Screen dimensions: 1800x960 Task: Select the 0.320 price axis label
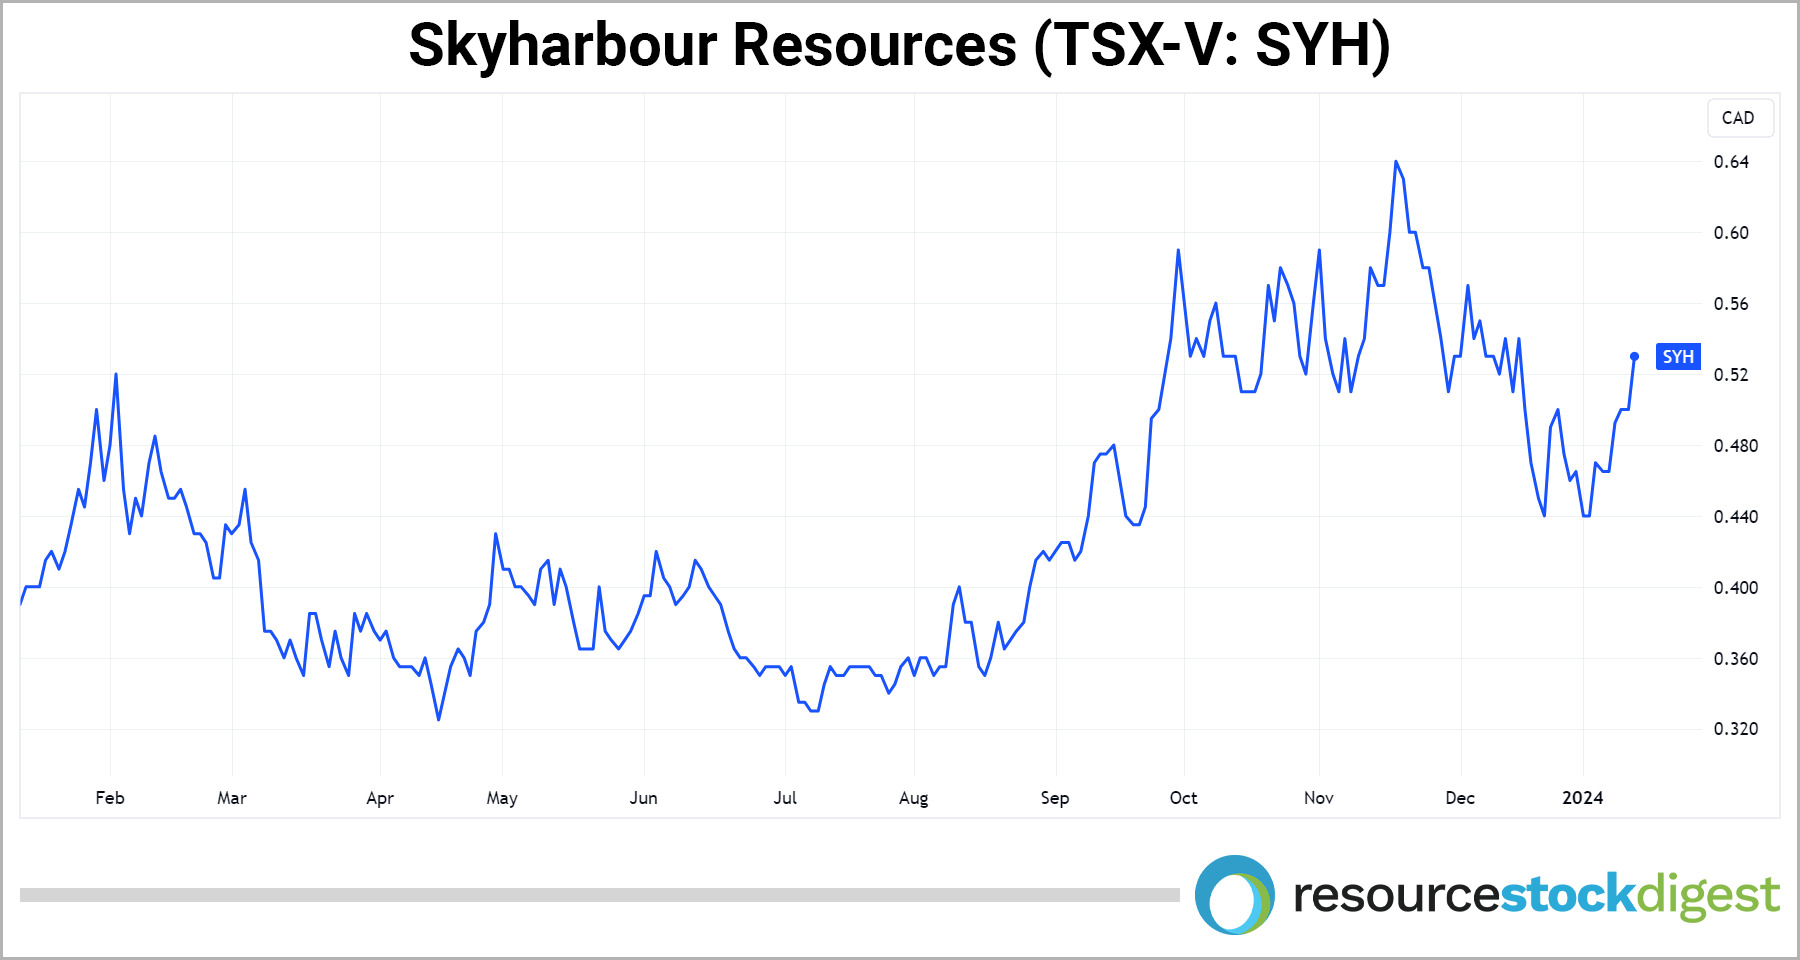pyautogui.click(x=1735, y=729)
